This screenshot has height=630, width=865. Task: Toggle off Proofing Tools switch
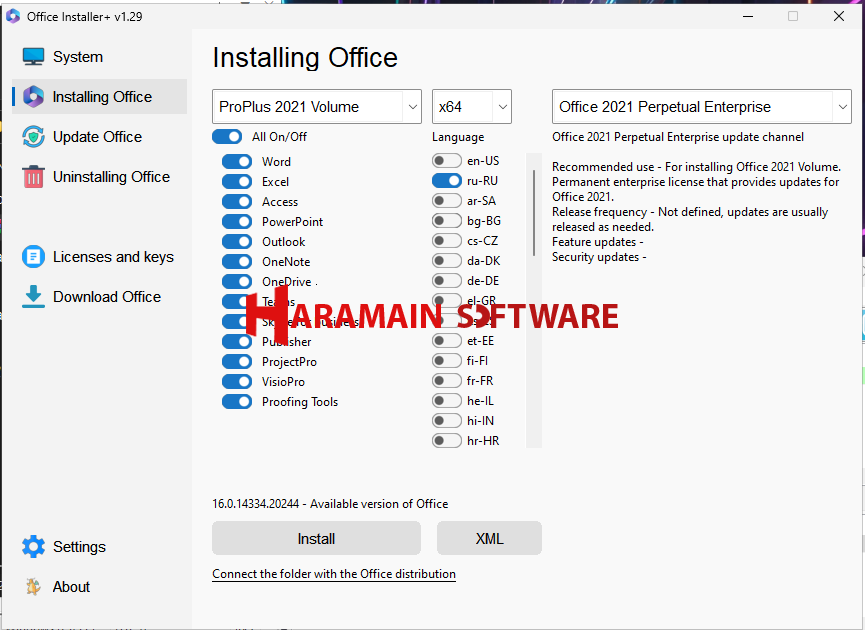[237, 401]
